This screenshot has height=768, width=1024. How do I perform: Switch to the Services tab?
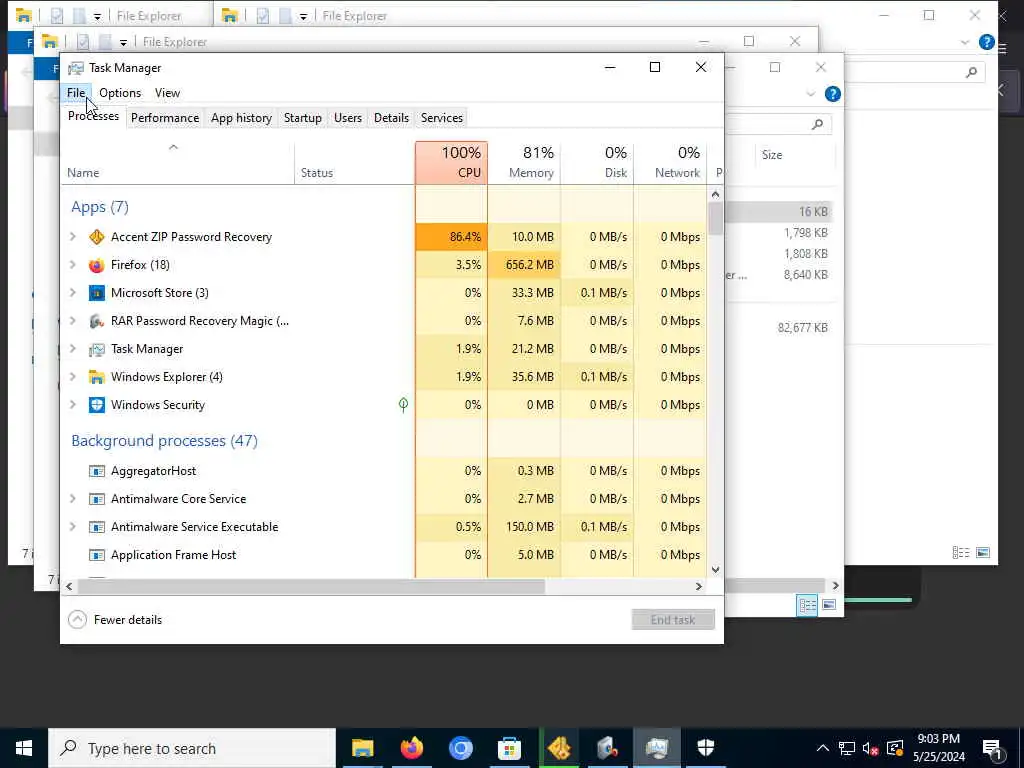click(441, 118)
